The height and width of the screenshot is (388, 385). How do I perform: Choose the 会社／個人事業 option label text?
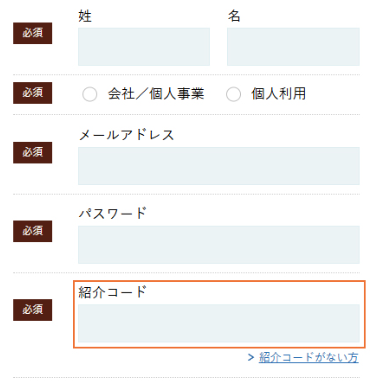pyautogui.click(x=156, y=94)
